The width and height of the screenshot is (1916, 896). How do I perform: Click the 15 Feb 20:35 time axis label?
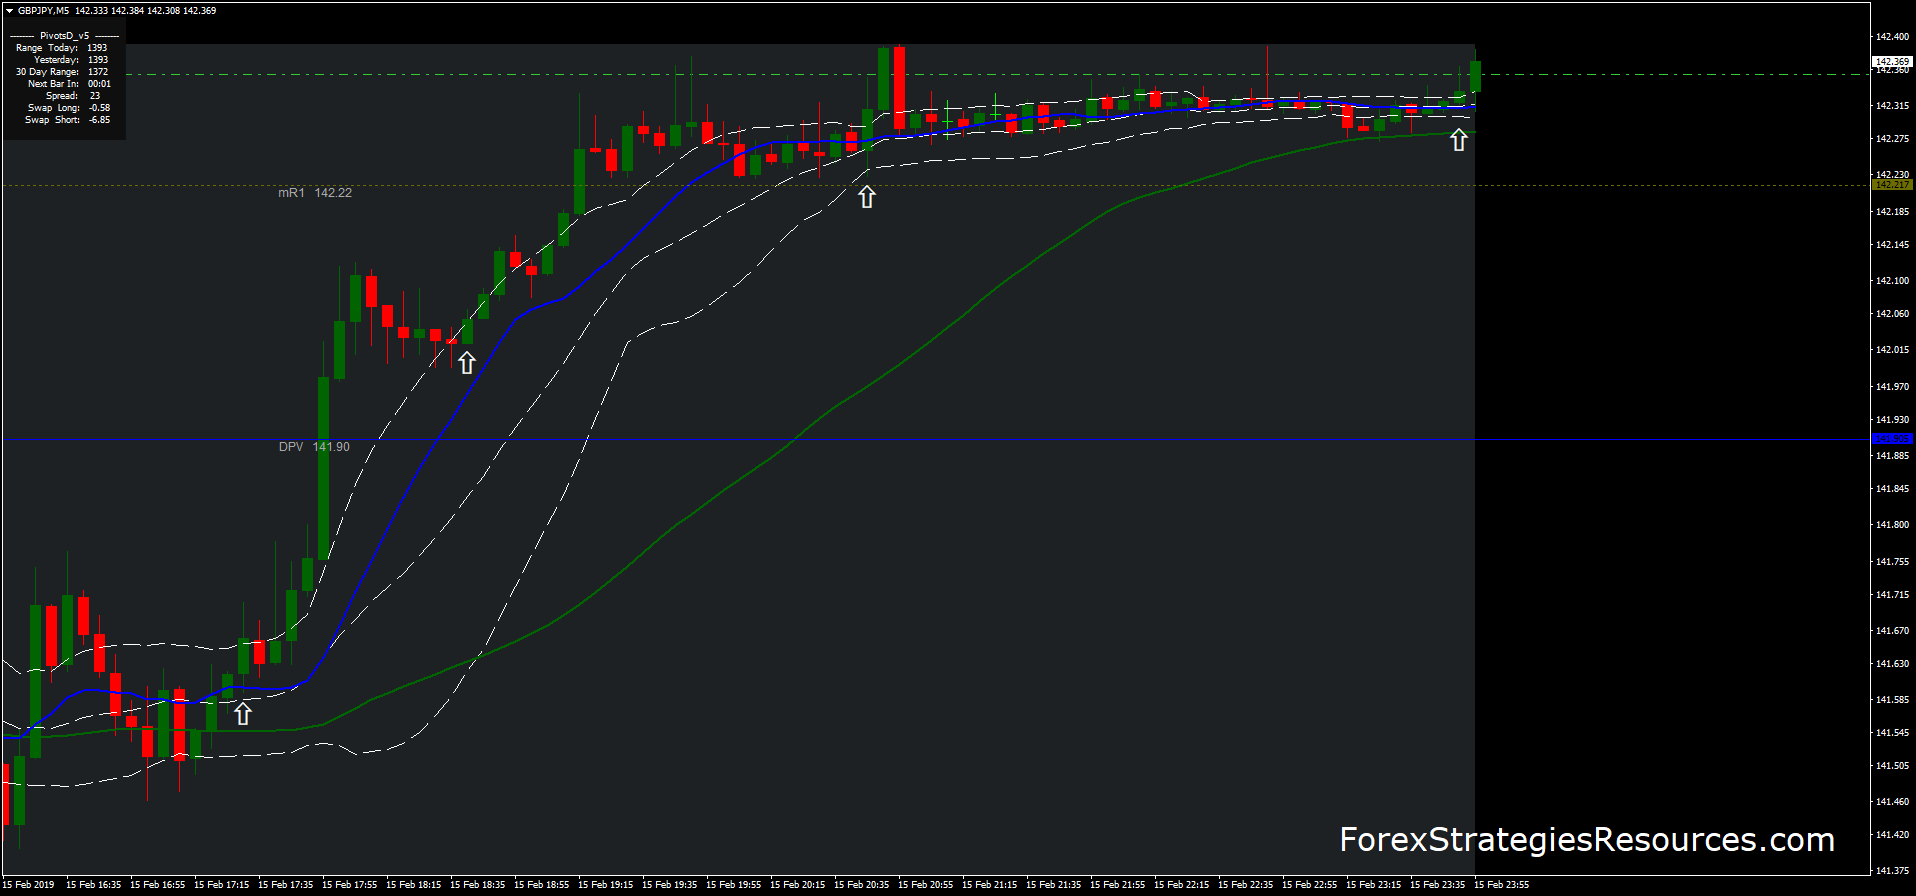point(861,885)
